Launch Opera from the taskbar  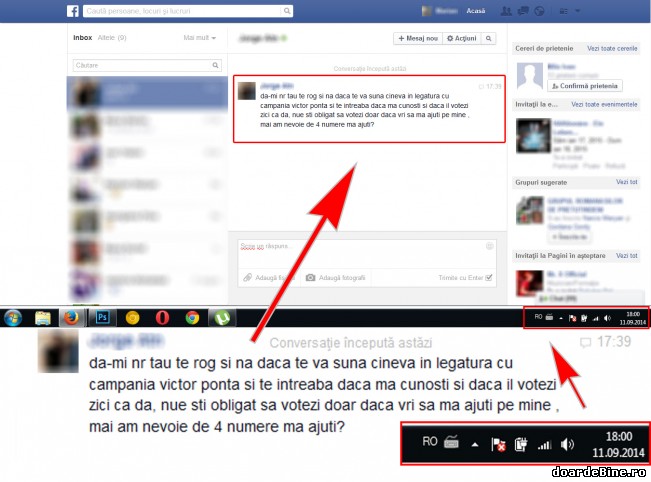pos(162,318)
